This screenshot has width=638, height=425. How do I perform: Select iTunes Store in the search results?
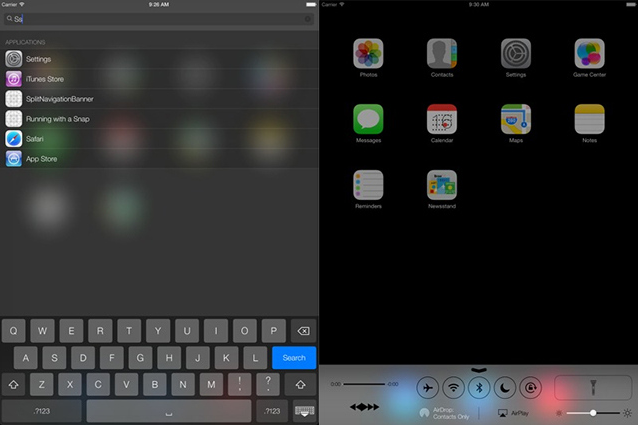click(45, 78)
